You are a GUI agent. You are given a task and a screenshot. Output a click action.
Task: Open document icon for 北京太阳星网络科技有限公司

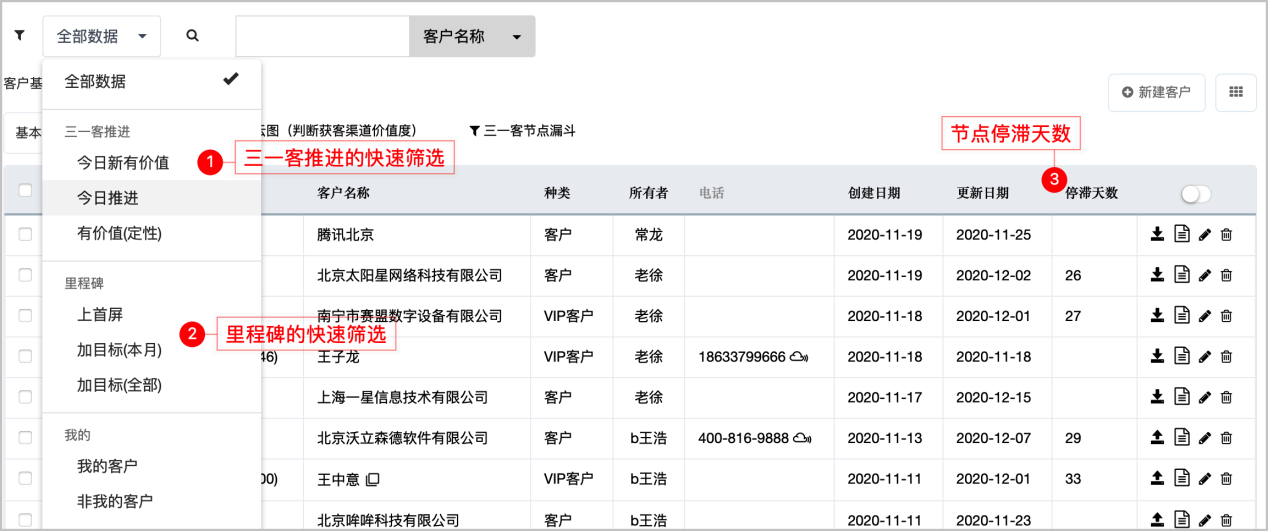click(x=1181, y=275)
